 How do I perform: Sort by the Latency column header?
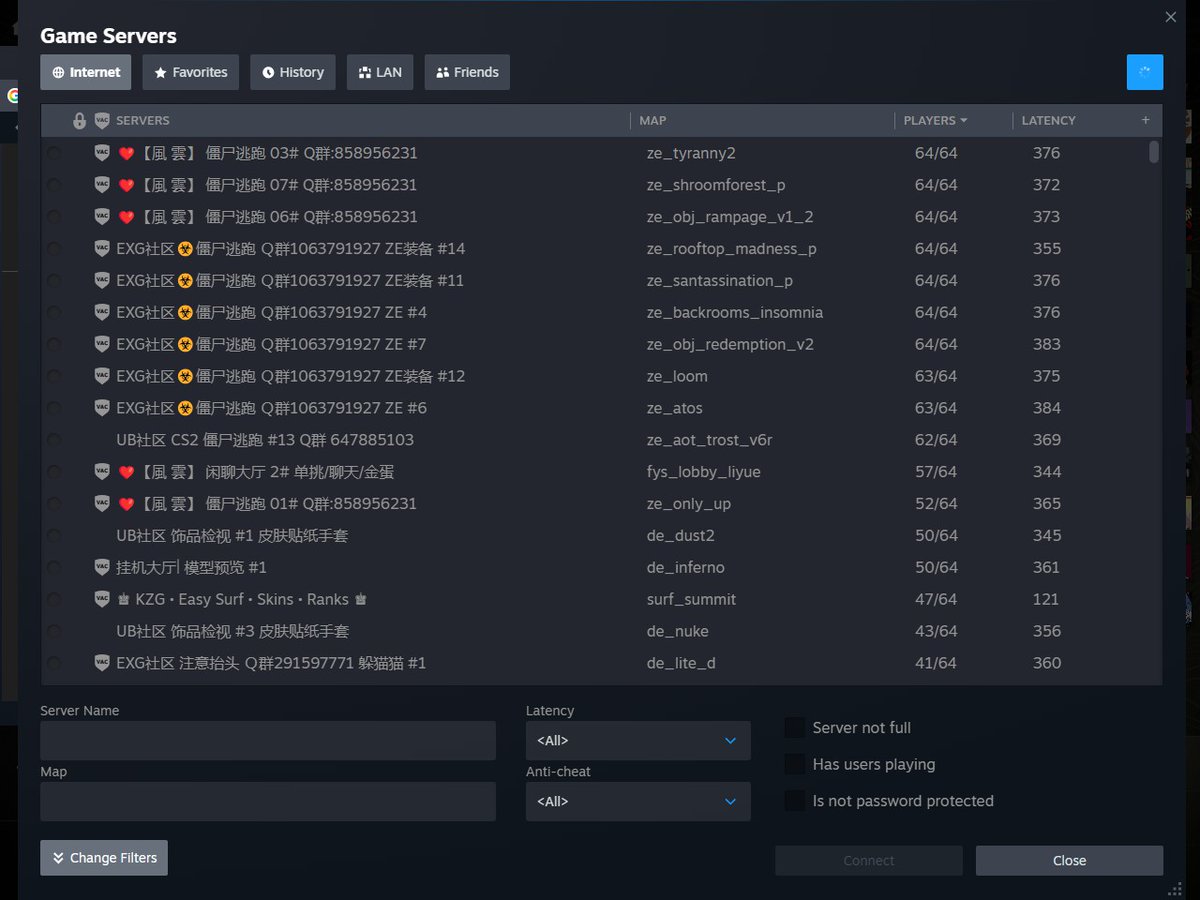click(1048, 120)
